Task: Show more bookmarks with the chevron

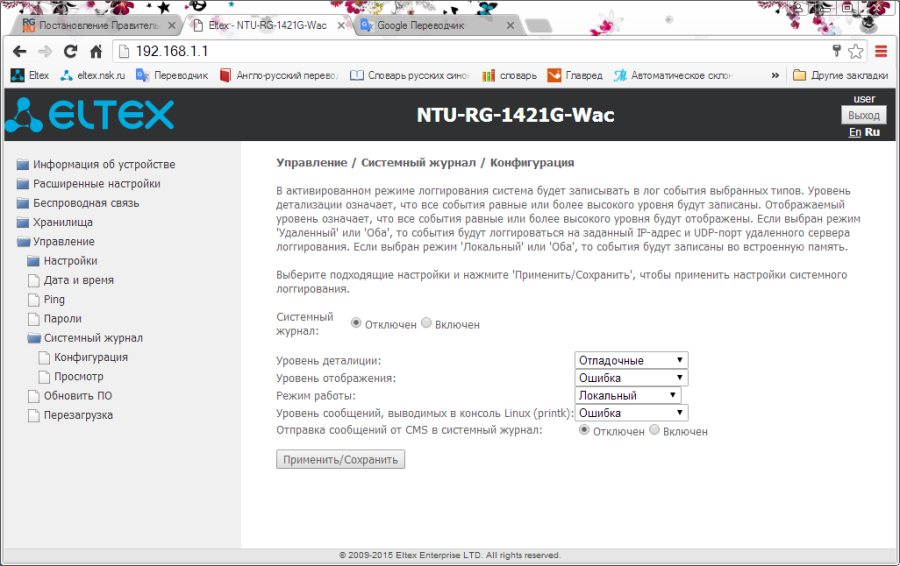Action: coord(775,75)
